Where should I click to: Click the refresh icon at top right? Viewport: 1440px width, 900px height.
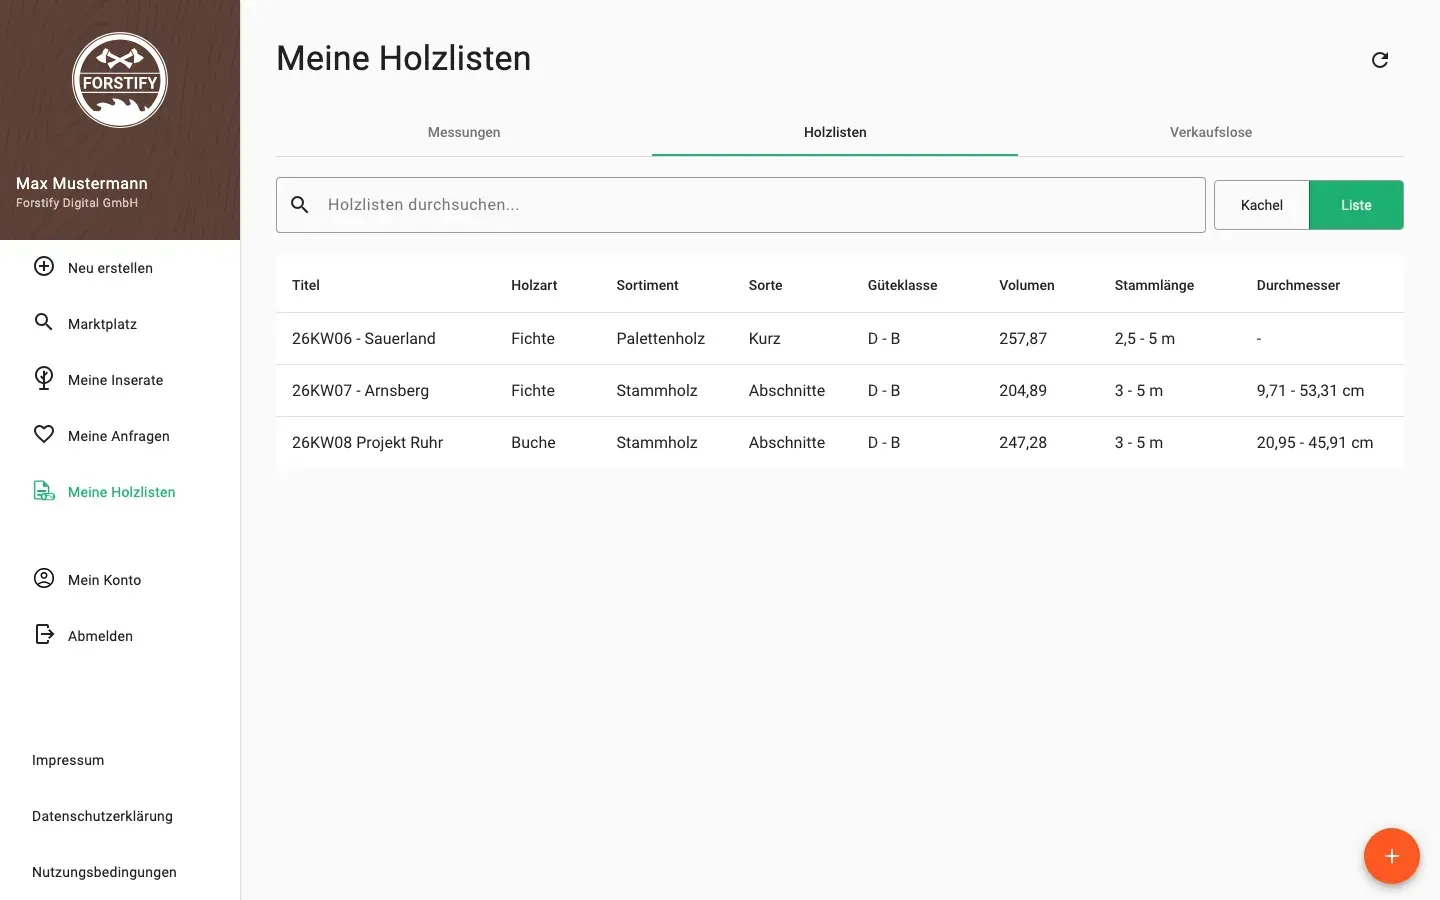(1380, 60)
